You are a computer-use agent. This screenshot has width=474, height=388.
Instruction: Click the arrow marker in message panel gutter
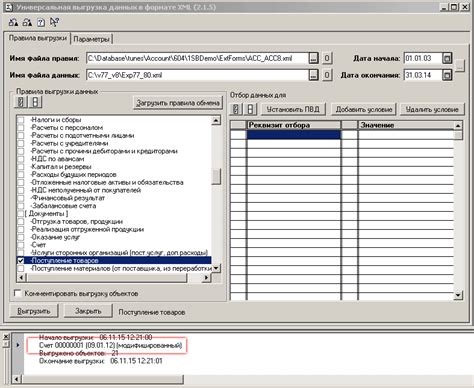18,345
